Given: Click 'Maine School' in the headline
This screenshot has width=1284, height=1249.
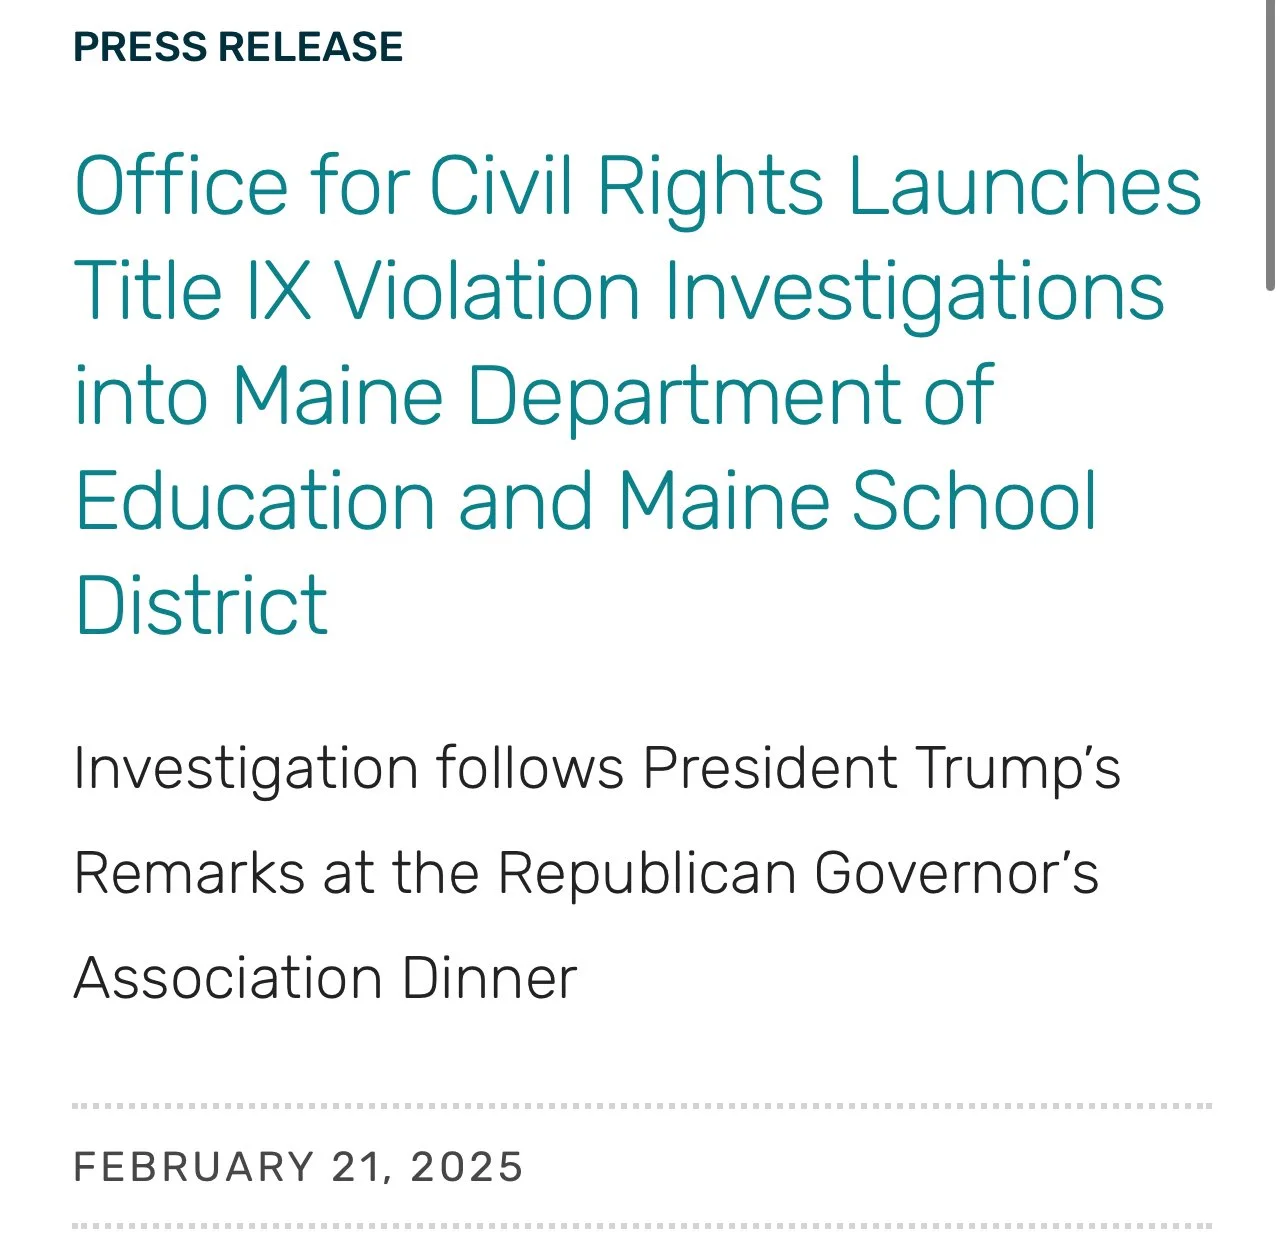Looking at the screenshot, I should click(858, 501).
